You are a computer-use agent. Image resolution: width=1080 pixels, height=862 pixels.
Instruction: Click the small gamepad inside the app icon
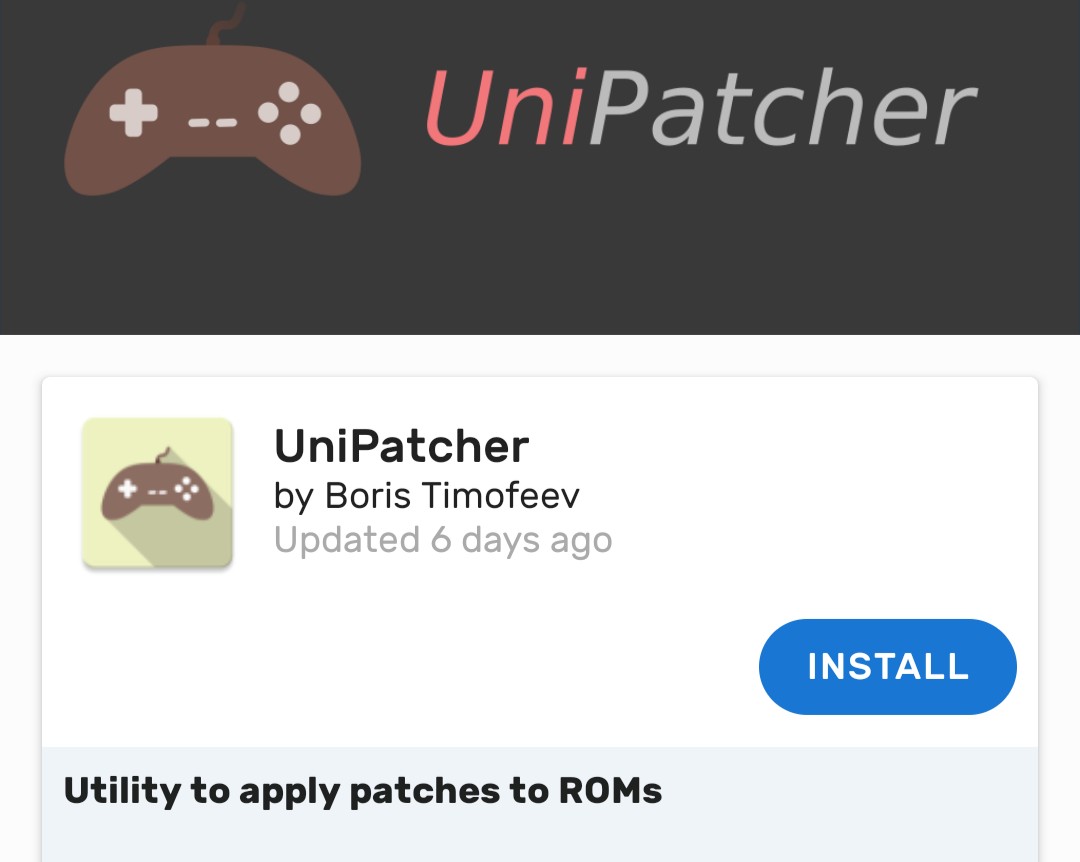point(157,487)
